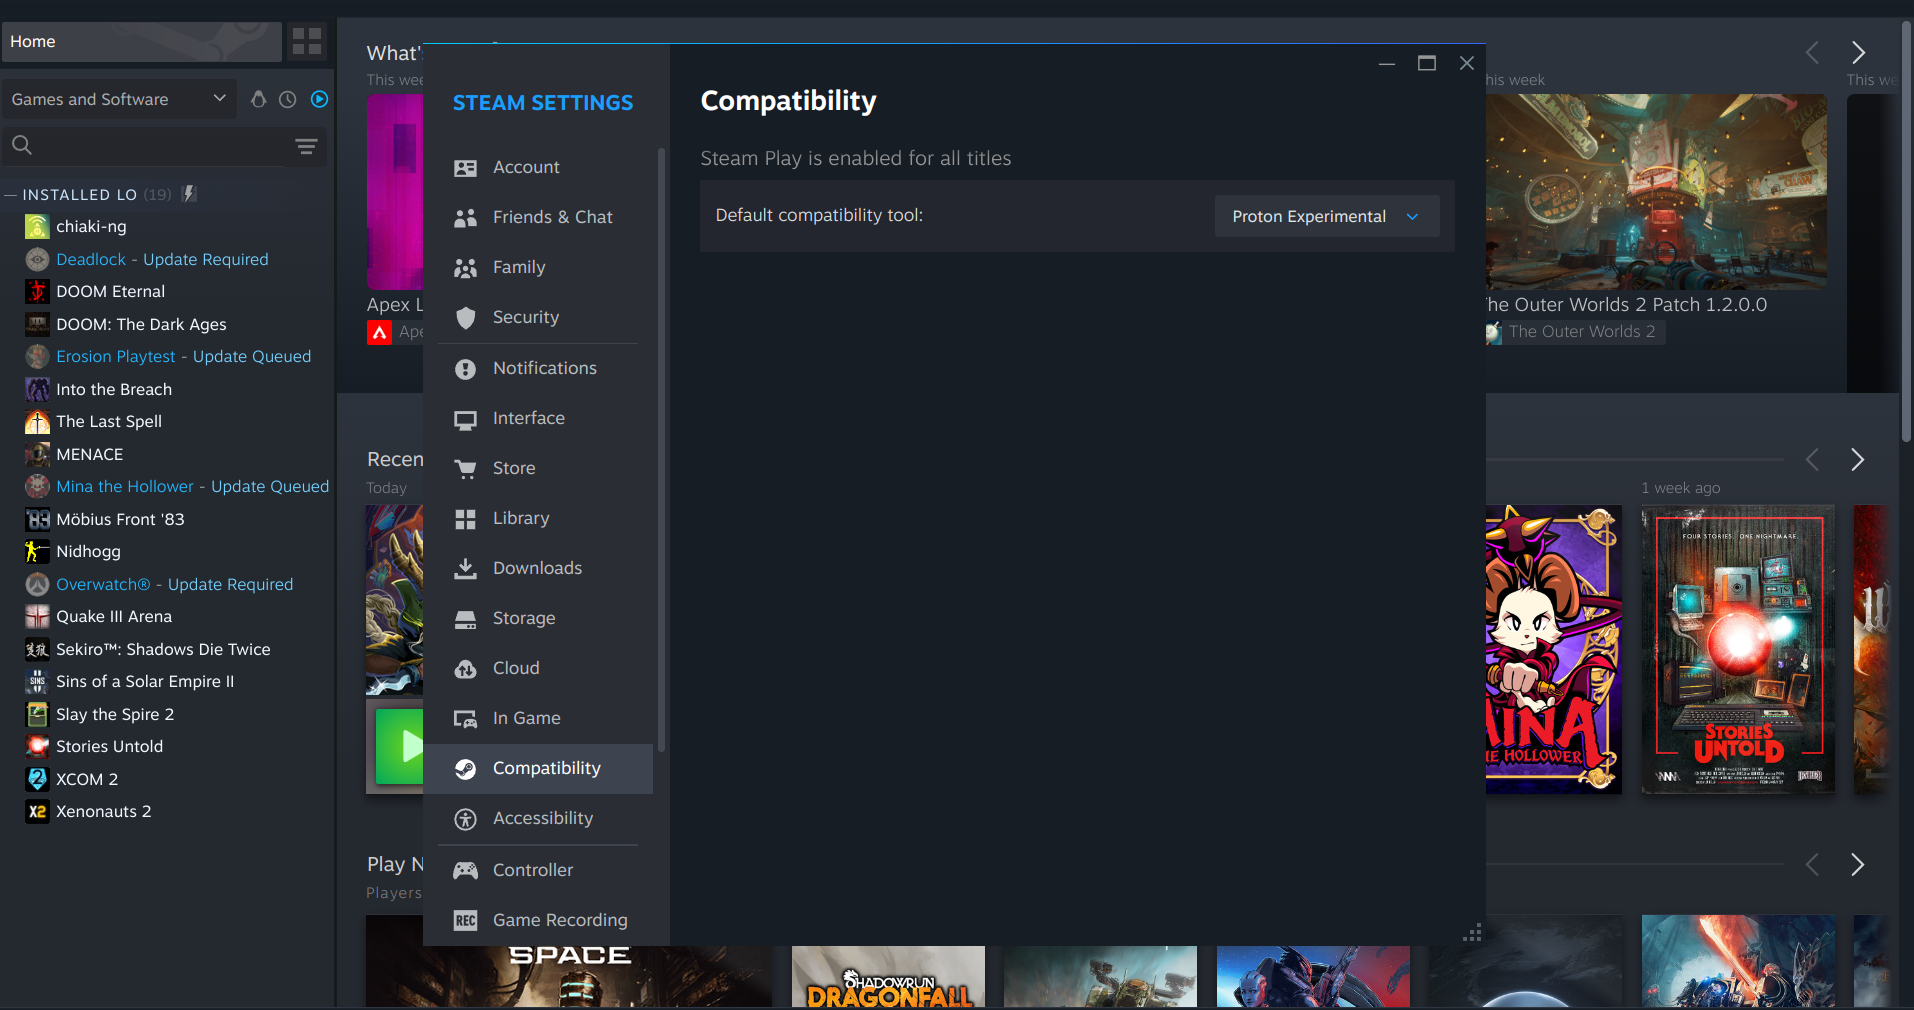Image resolution: width=1914 pixels, height=1010 pixels.
Task: Click the library page vertical scrollbar
Action: click(x=1906, y=232)
